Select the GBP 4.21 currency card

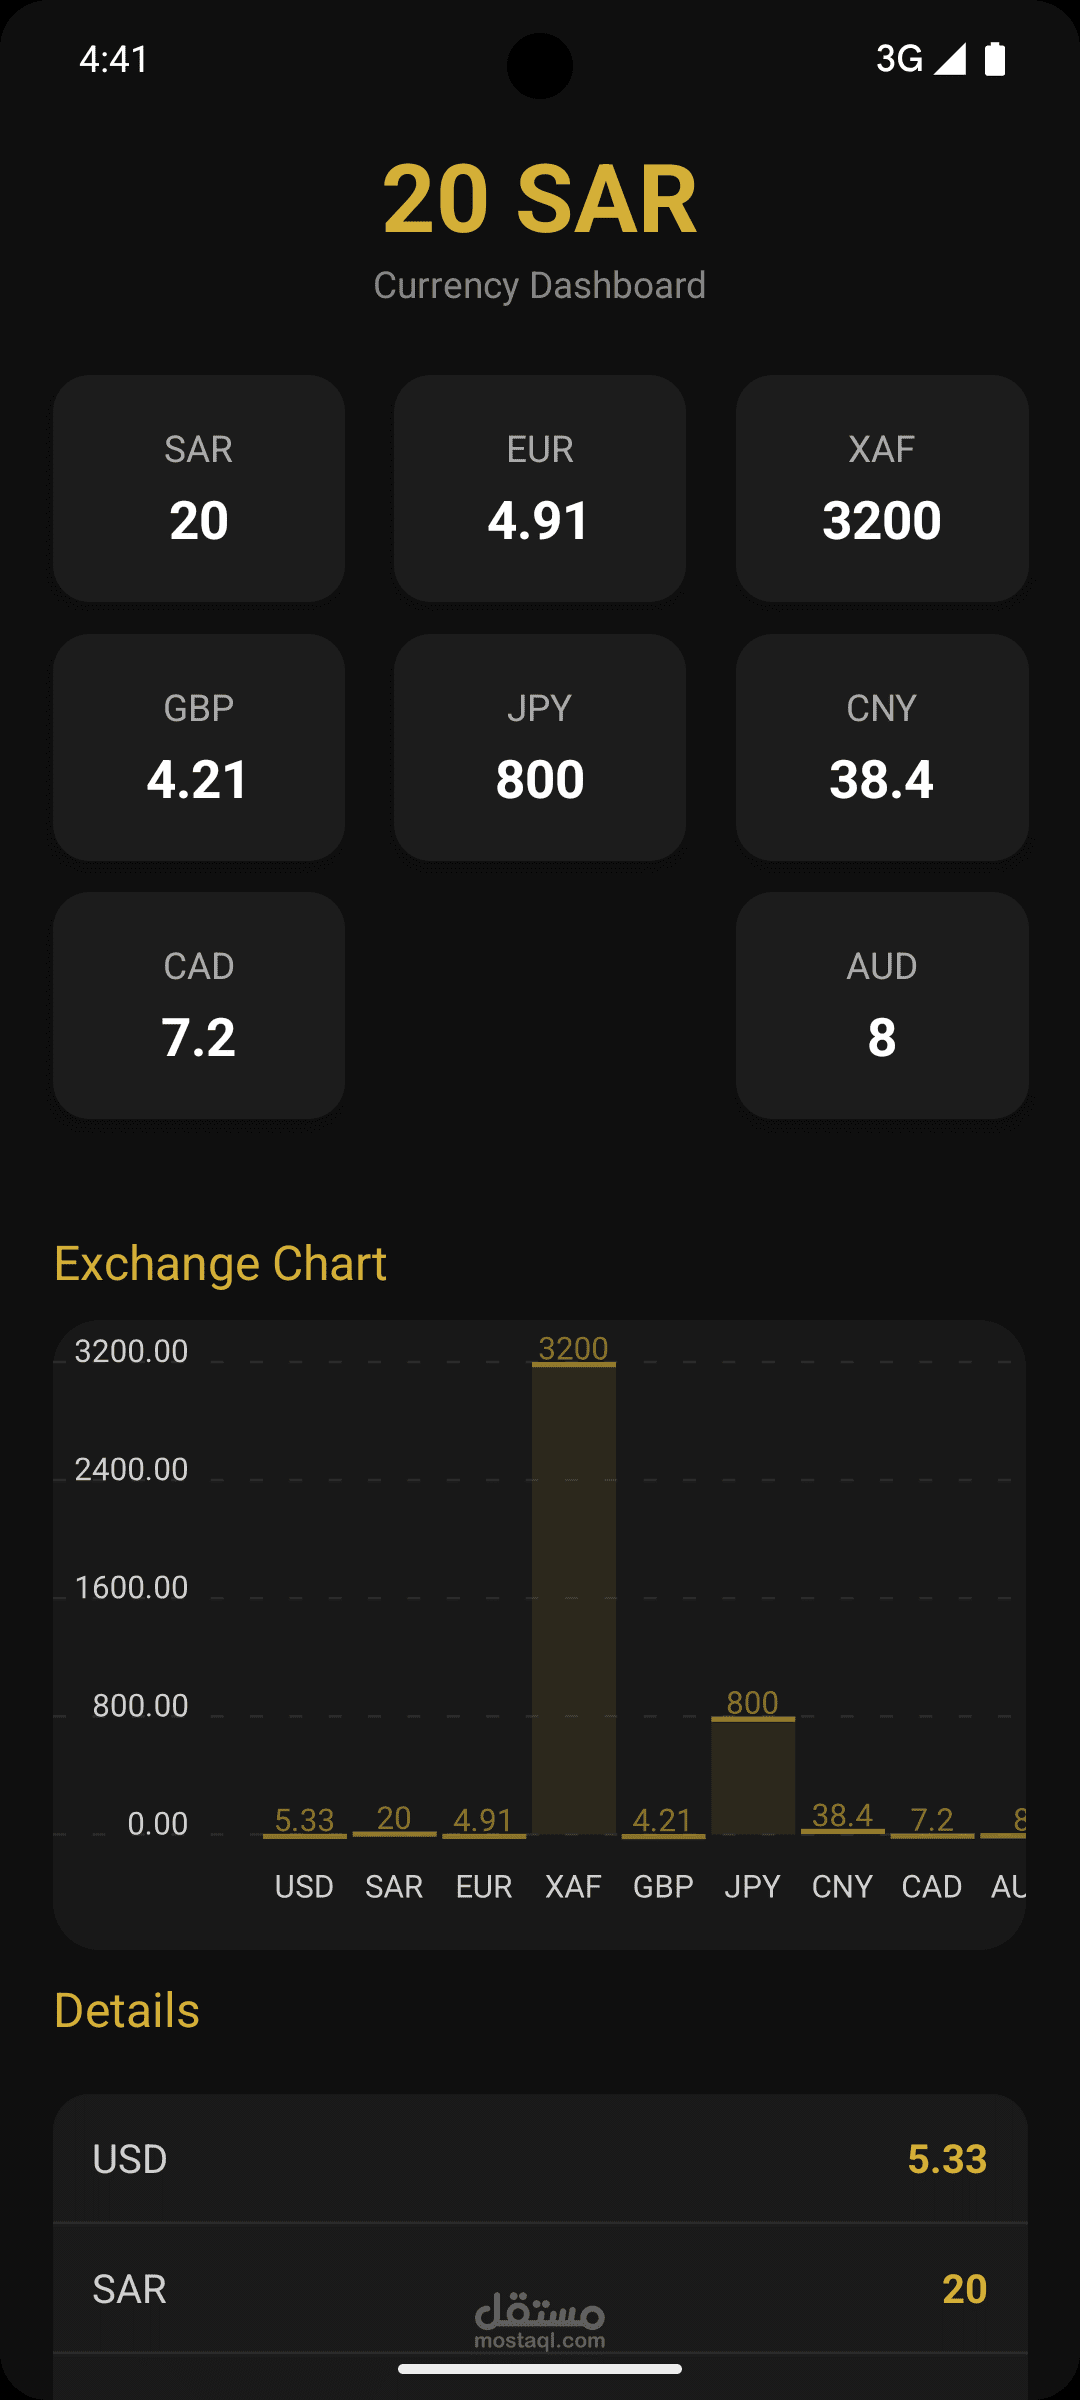click(199, 747)
